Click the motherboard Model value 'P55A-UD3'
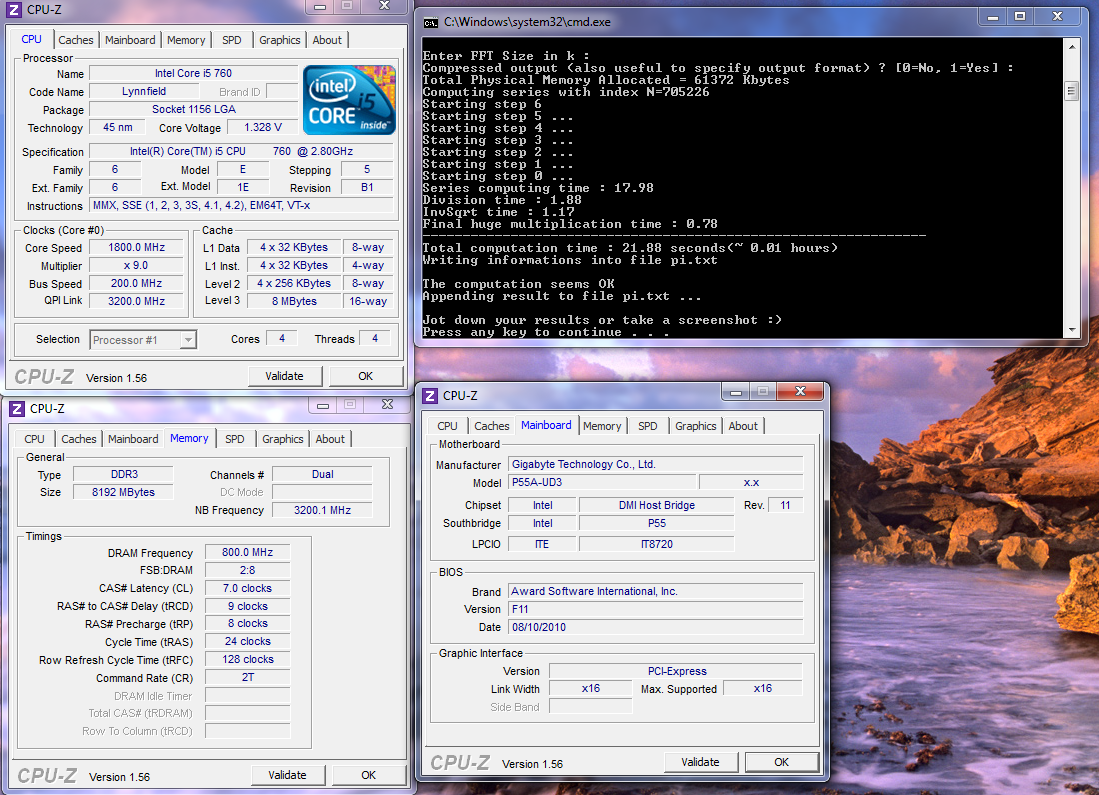The height and width of the screenshot is (795, 1099). click(x=603, y=482)
